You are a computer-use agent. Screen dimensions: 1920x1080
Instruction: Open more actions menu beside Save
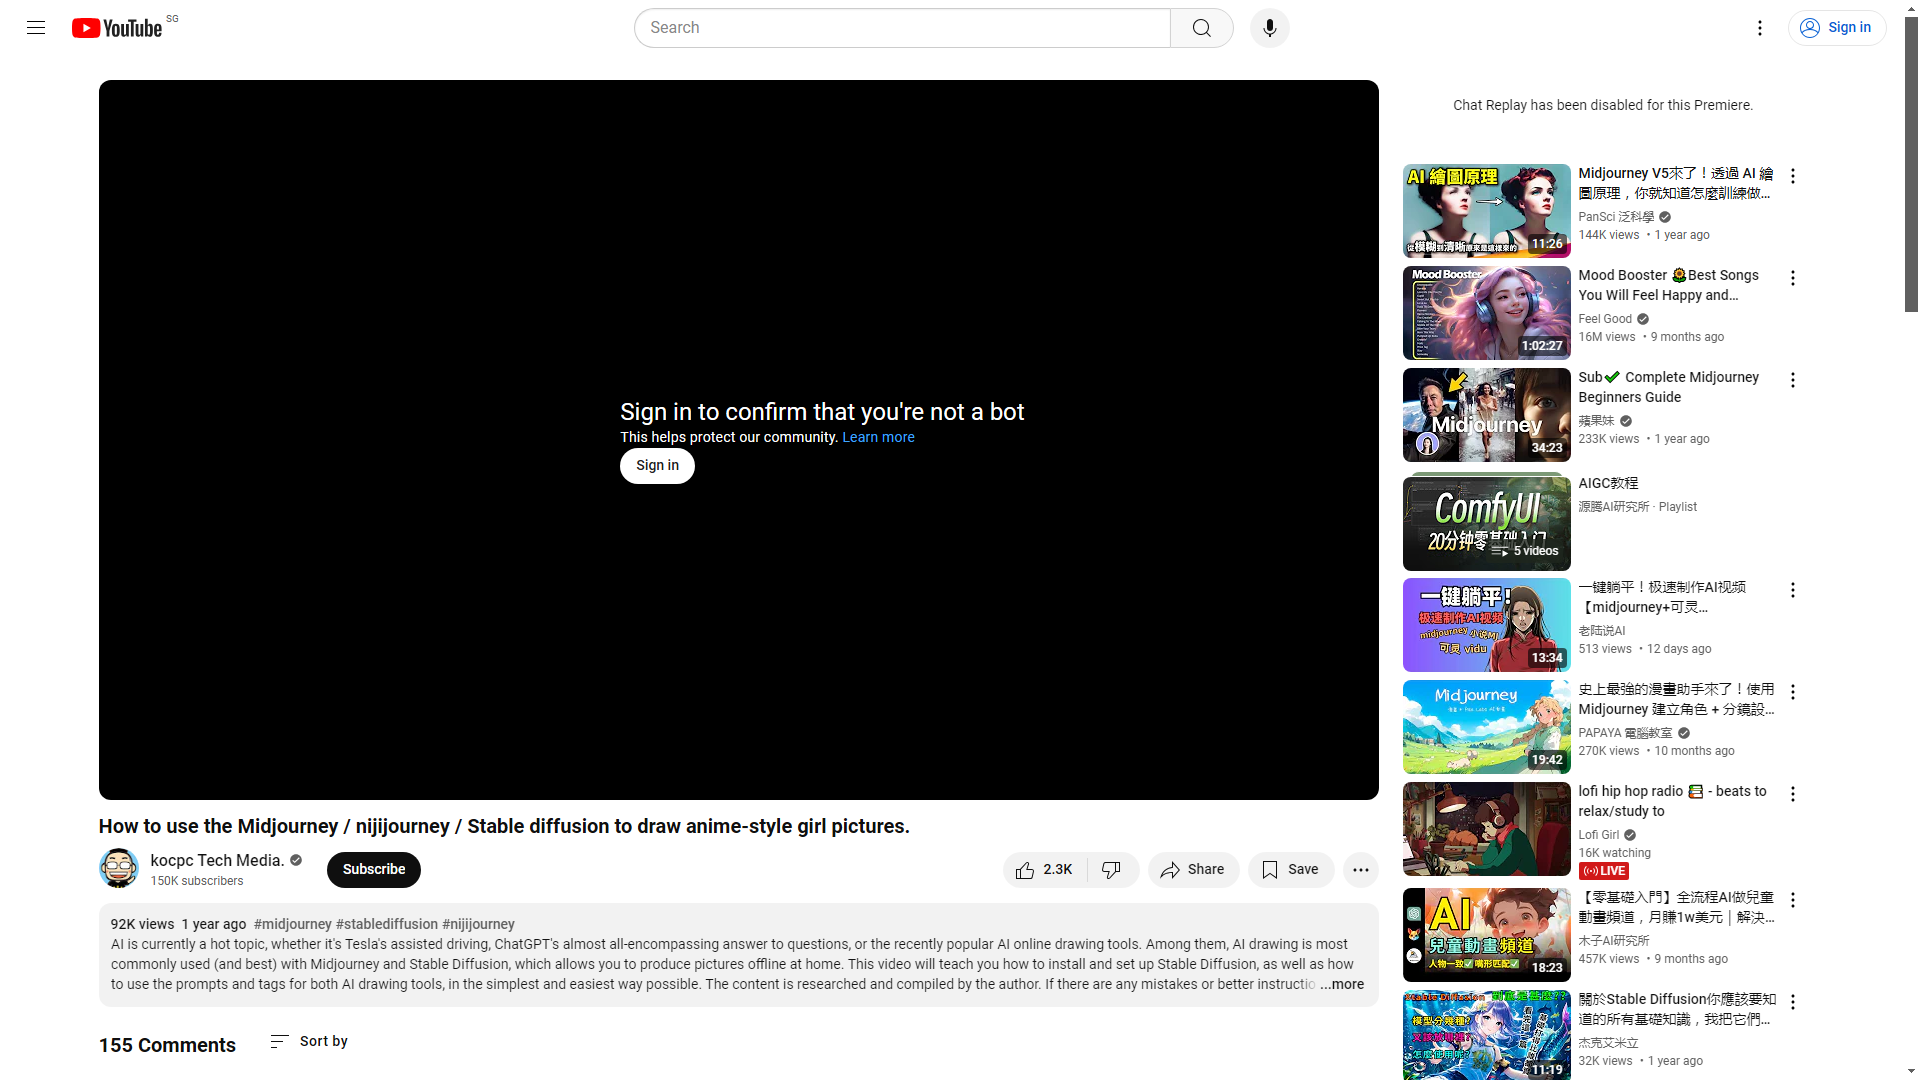pyautogui.click(x=1360, y=870)
